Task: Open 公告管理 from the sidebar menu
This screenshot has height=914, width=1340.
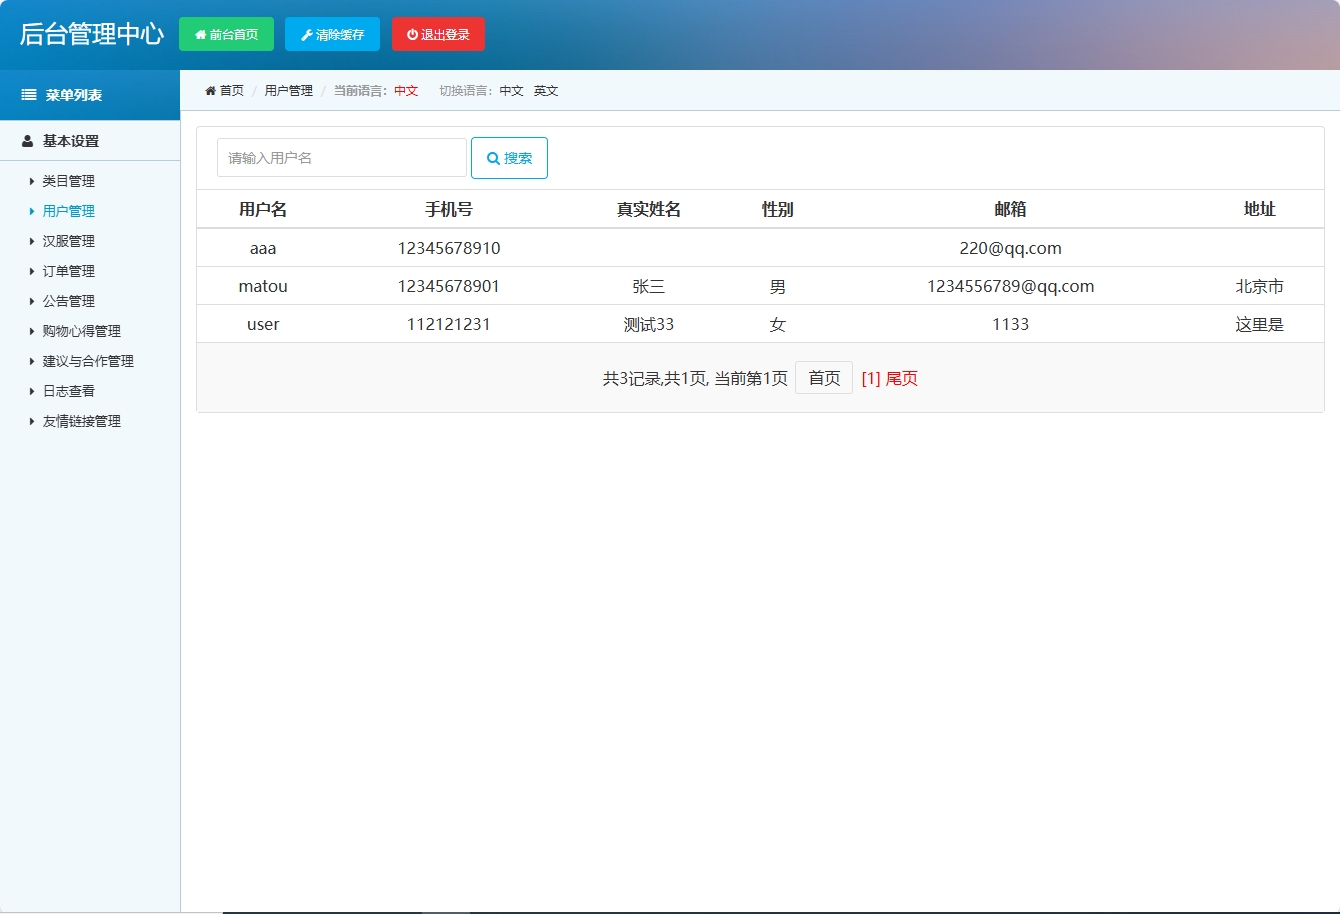Action: coord(68,301)
